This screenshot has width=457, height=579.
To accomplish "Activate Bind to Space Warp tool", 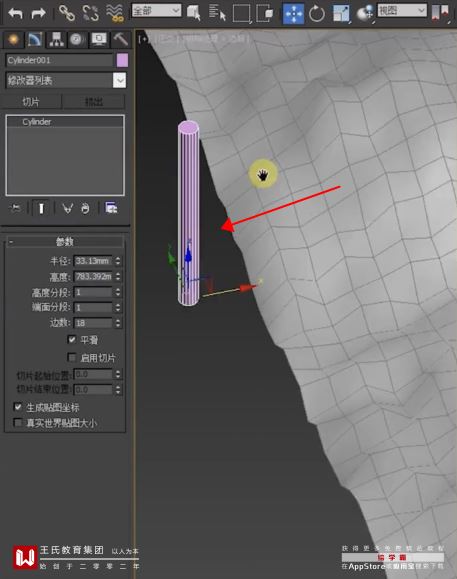I will tap(114, 13).
